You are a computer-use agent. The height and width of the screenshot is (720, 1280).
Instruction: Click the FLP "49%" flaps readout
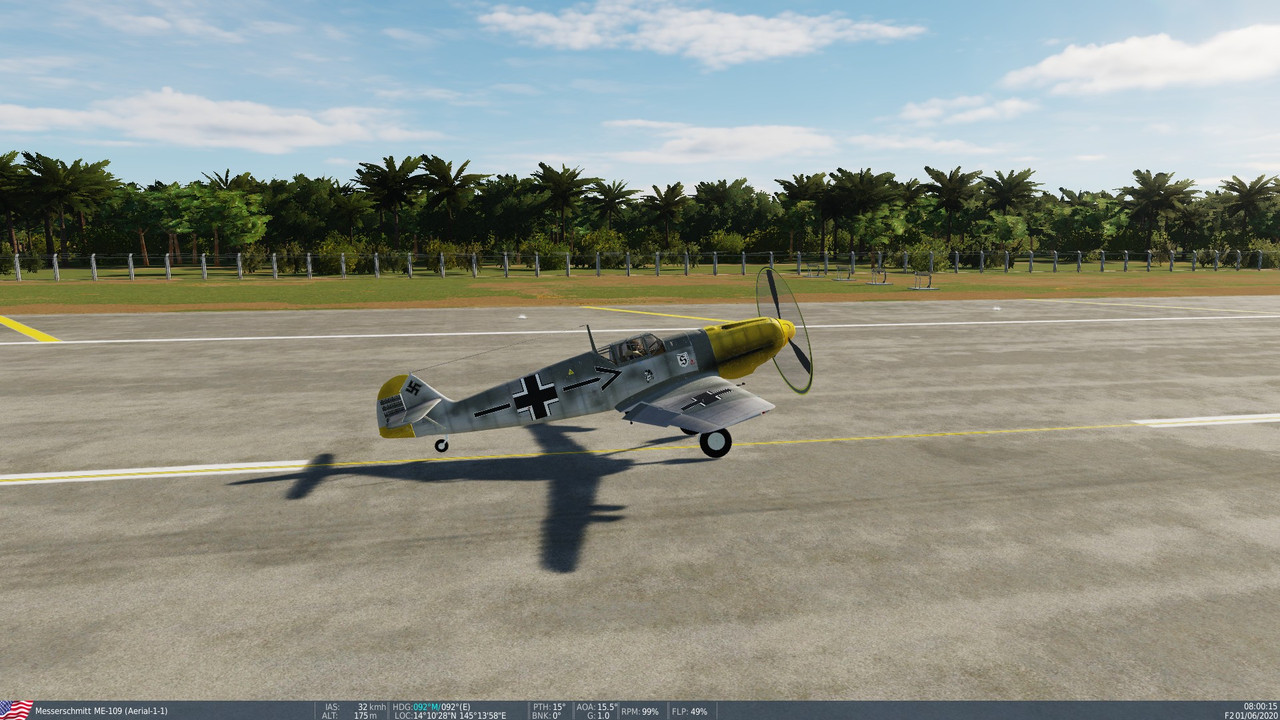point(698,711)
